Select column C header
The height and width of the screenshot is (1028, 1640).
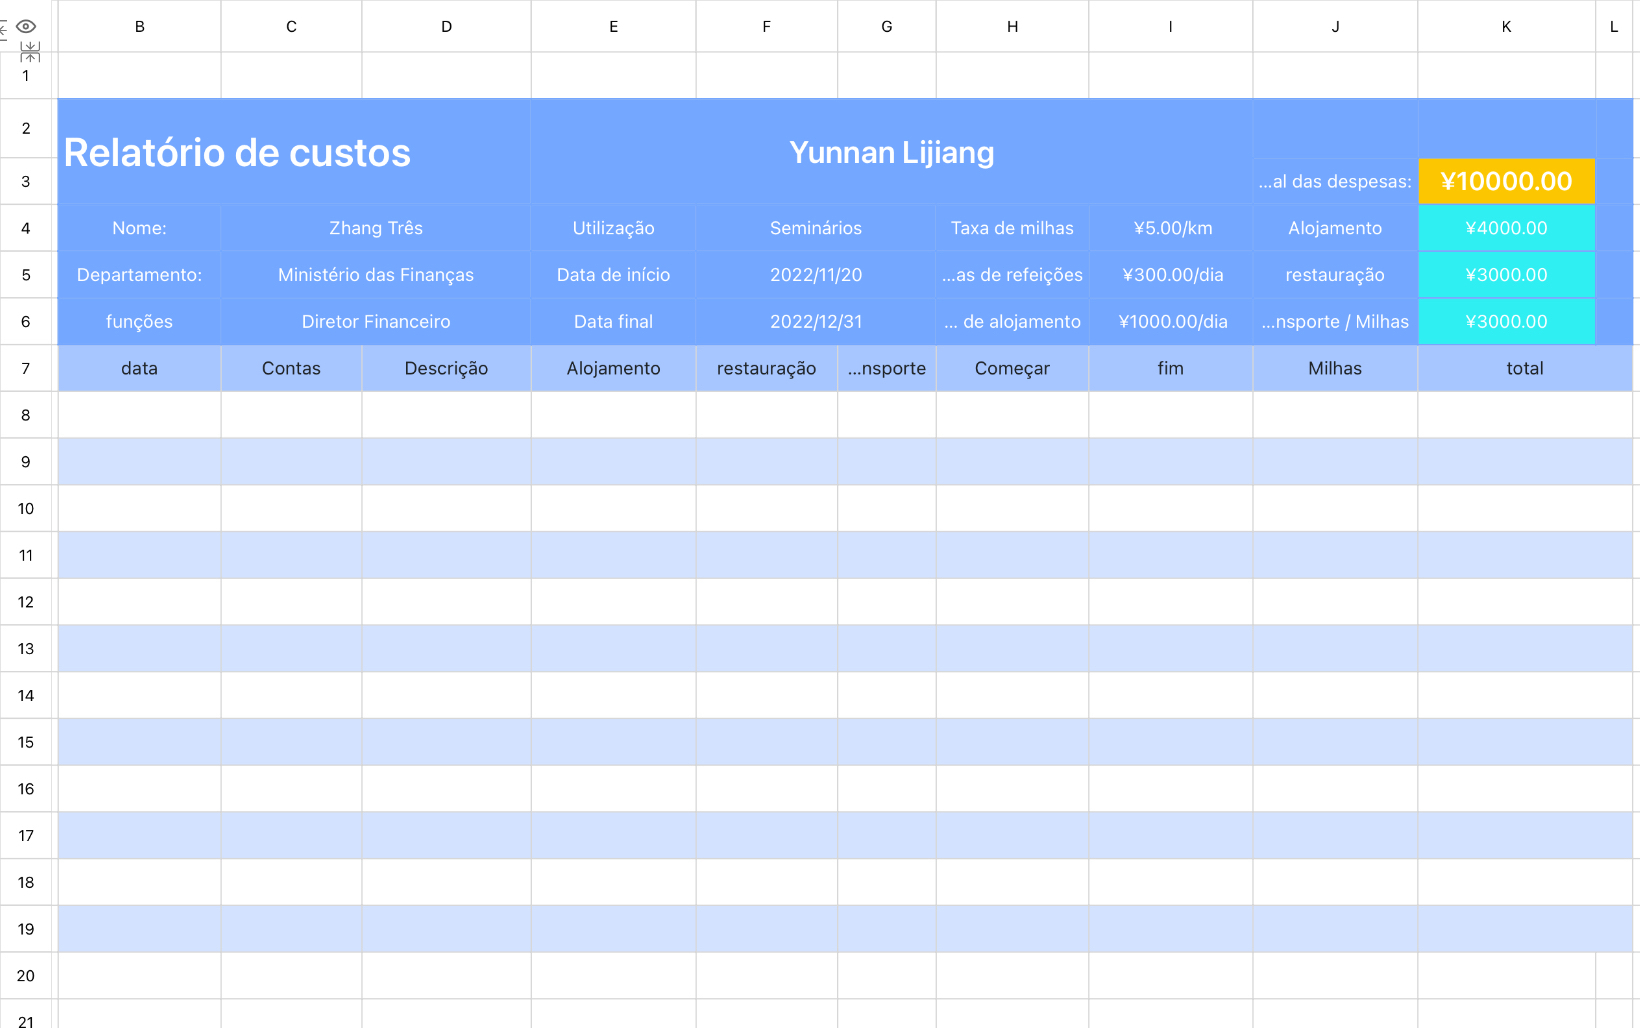[291, 26]
